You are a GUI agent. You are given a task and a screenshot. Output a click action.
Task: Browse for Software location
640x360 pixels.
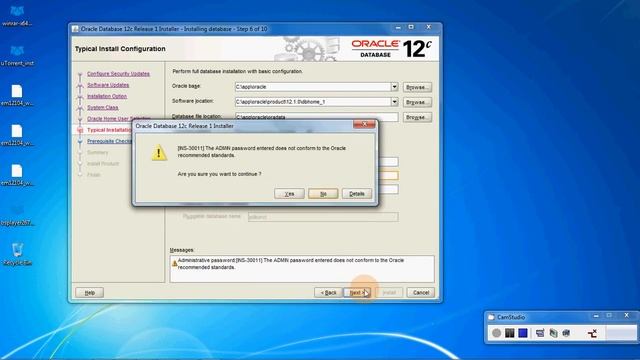coord(417,102)
